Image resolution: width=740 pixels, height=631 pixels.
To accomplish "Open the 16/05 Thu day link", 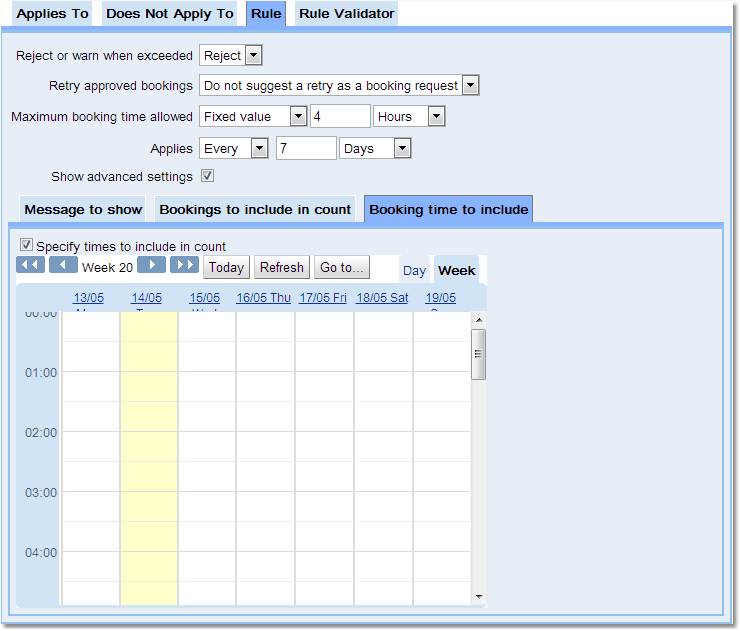I will 263,298.
